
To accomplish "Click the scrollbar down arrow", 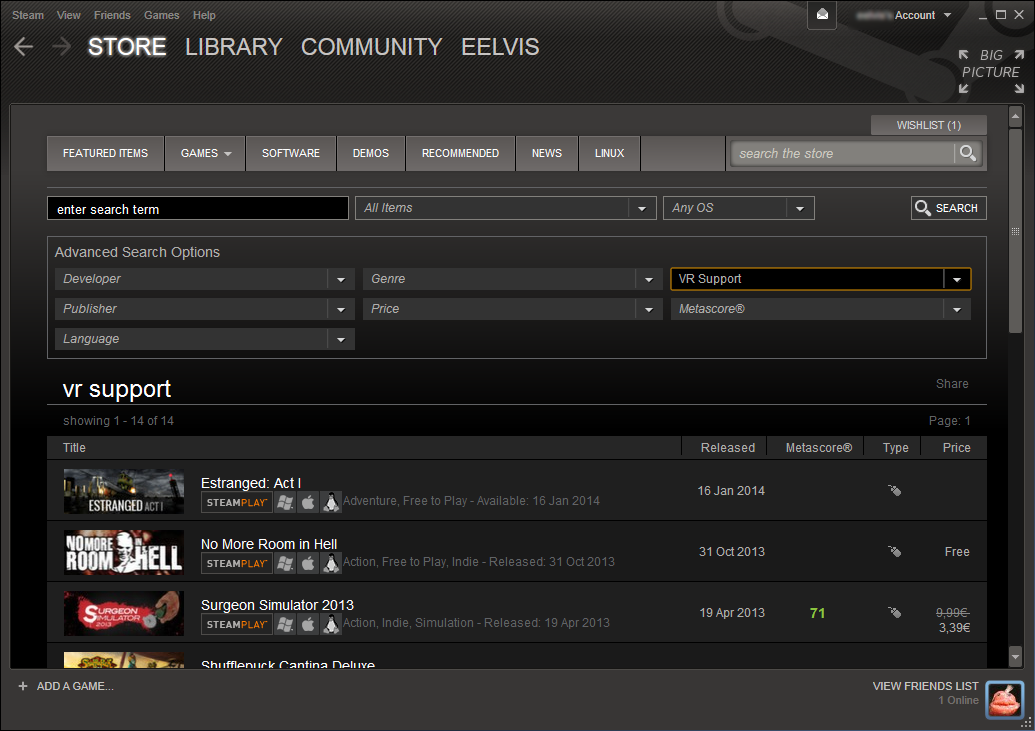I will click(x=1016, y=656).
